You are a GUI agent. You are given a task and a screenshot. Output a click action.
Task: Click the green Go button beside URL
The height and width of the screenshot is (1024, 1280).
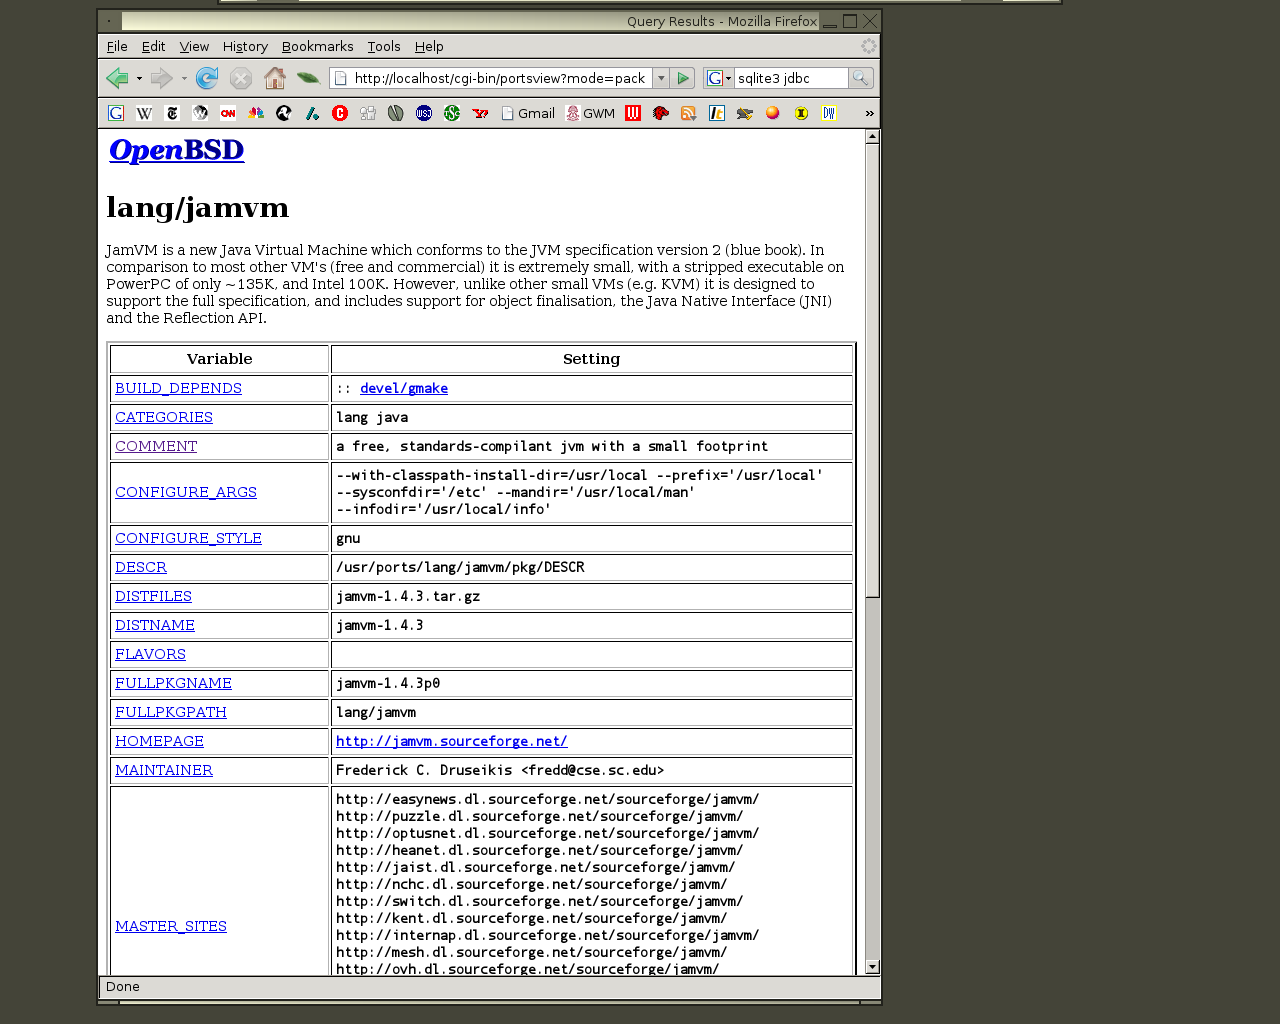click(683, 78)
